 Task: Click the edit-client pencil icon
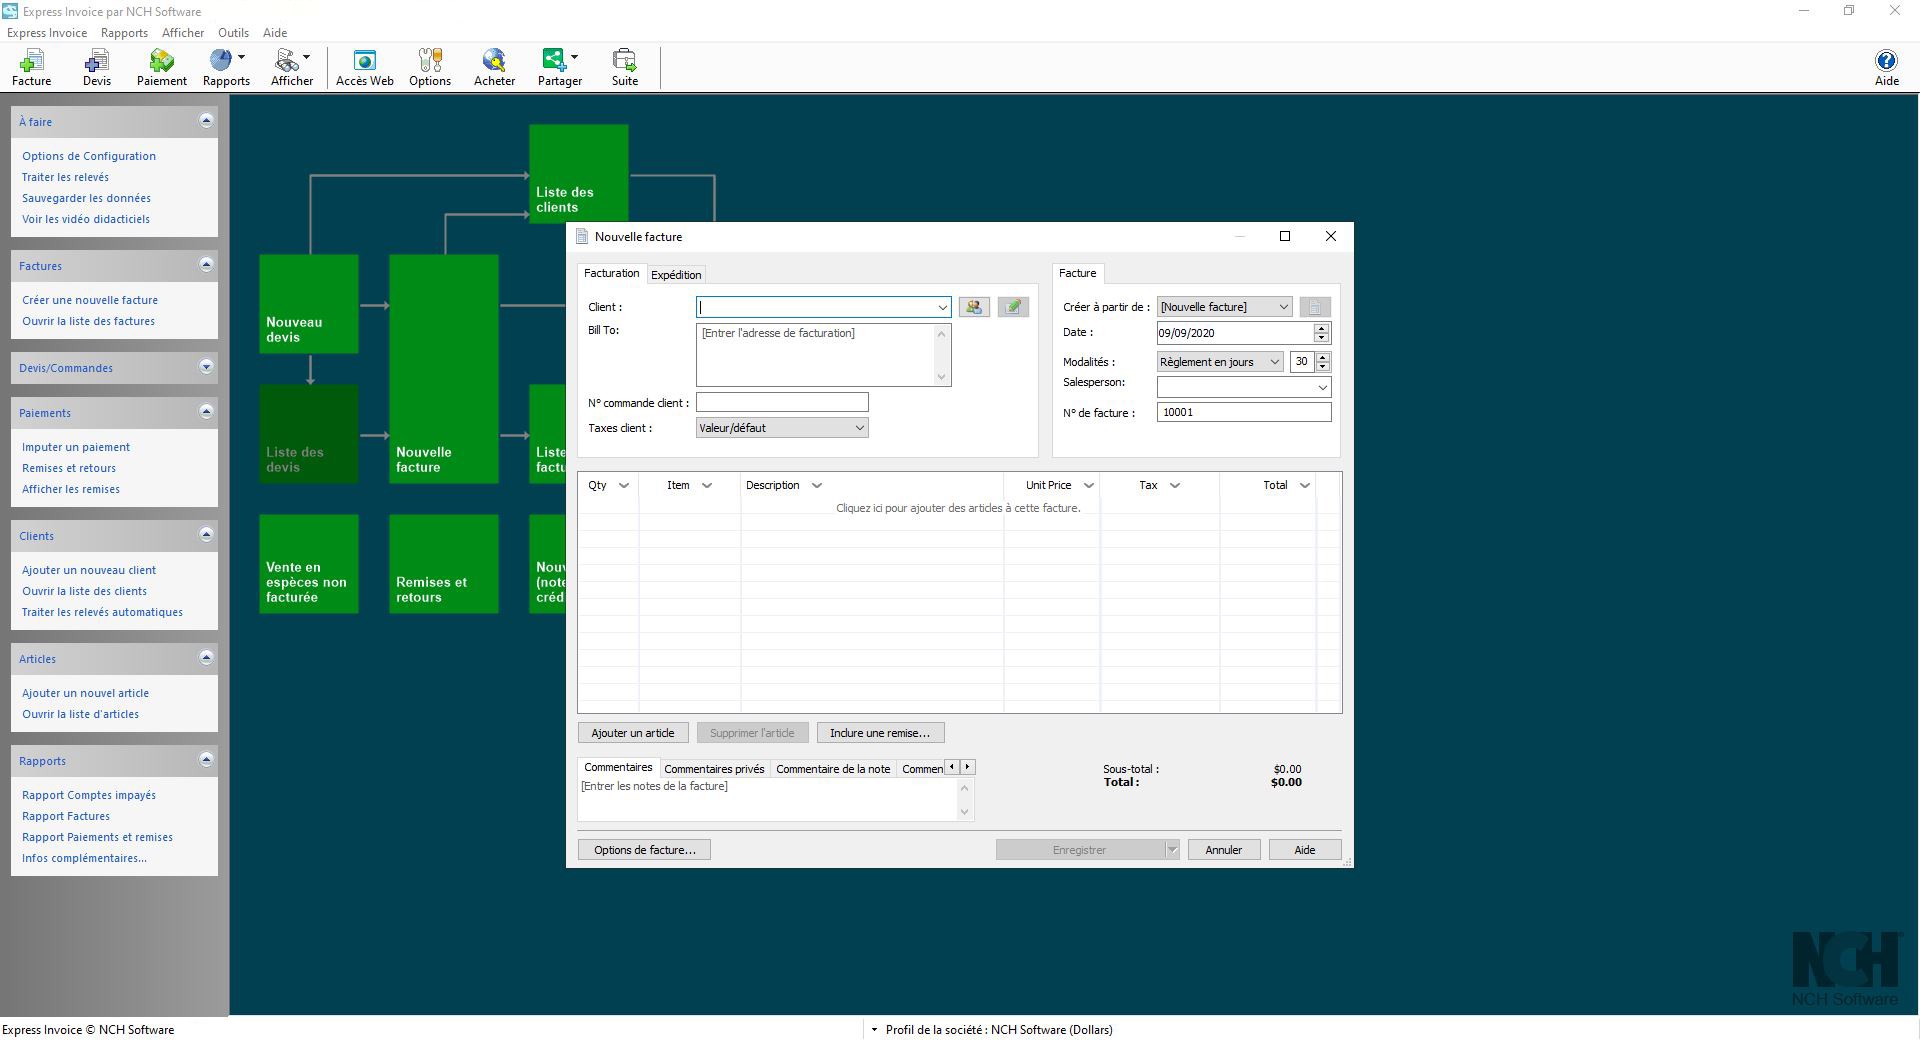1013,307
